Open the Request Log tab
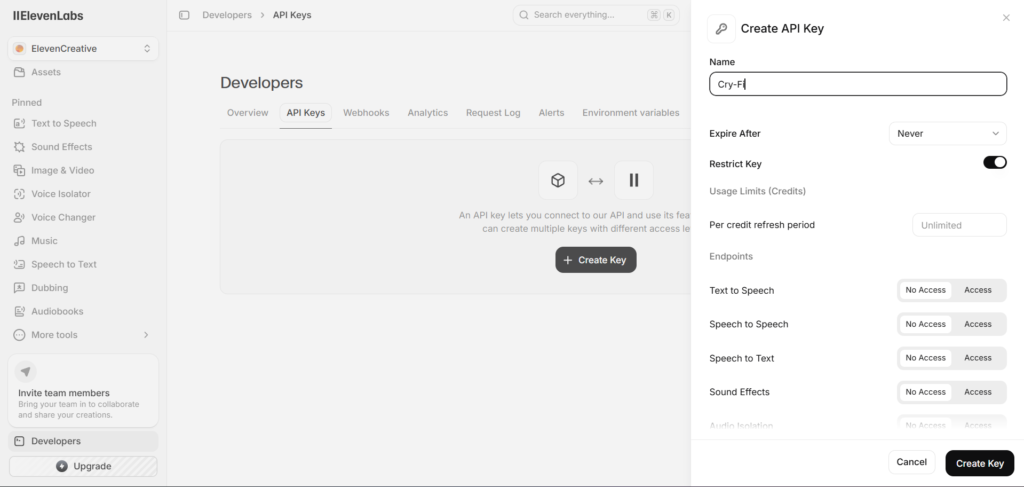Image resolution: width=1024 pixels, height=487 pixels. point(493,113)
